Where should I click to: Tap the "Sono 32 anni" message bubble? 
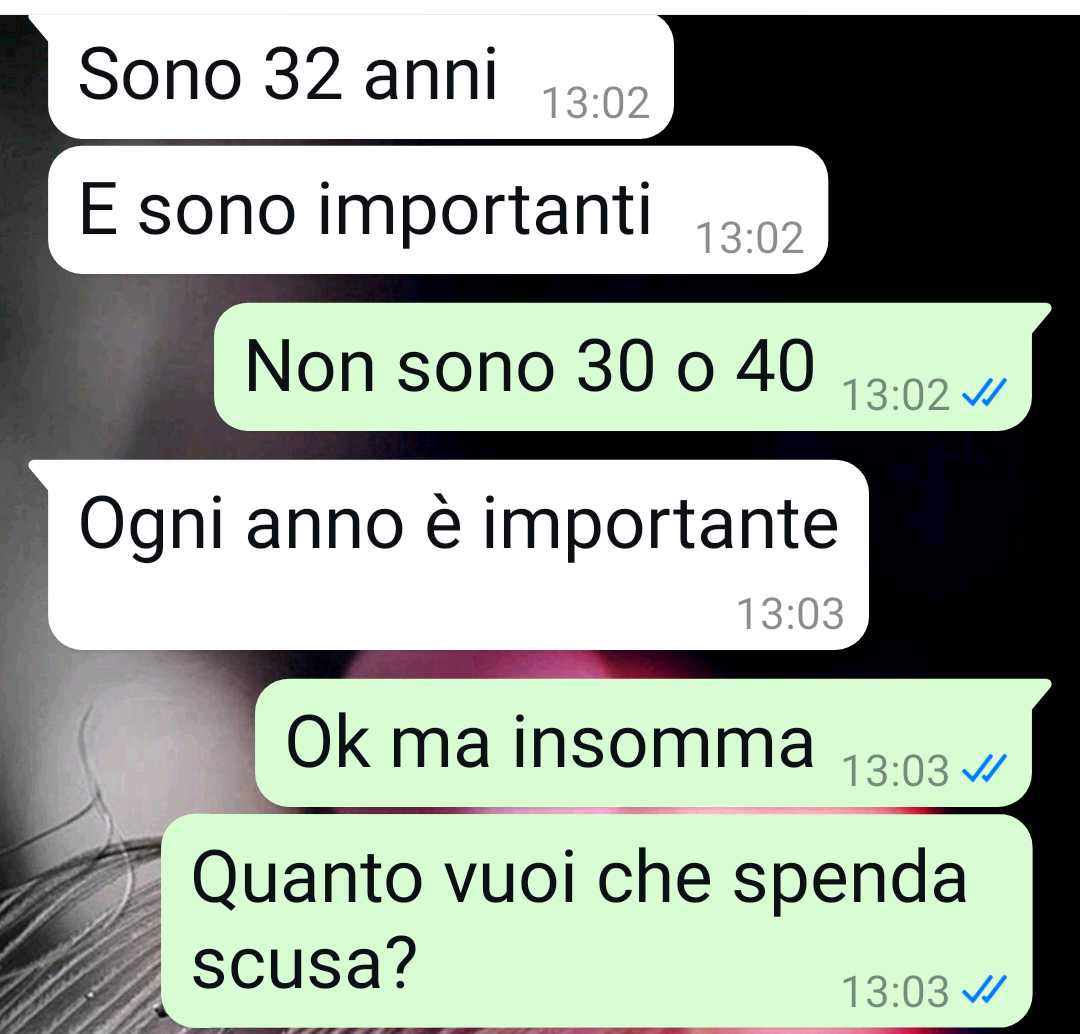(360, 76)
